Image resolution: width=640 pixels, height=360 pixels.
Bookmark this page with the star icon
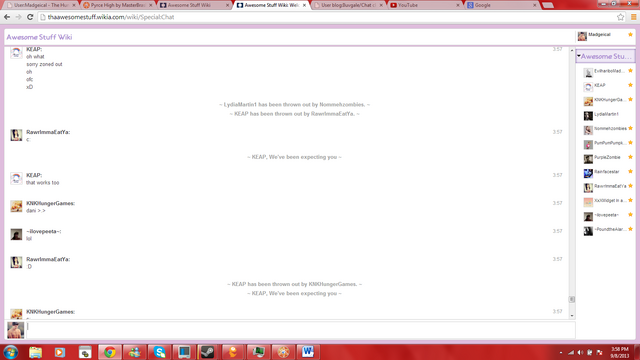pyautogui.click(x=620, y=17)
